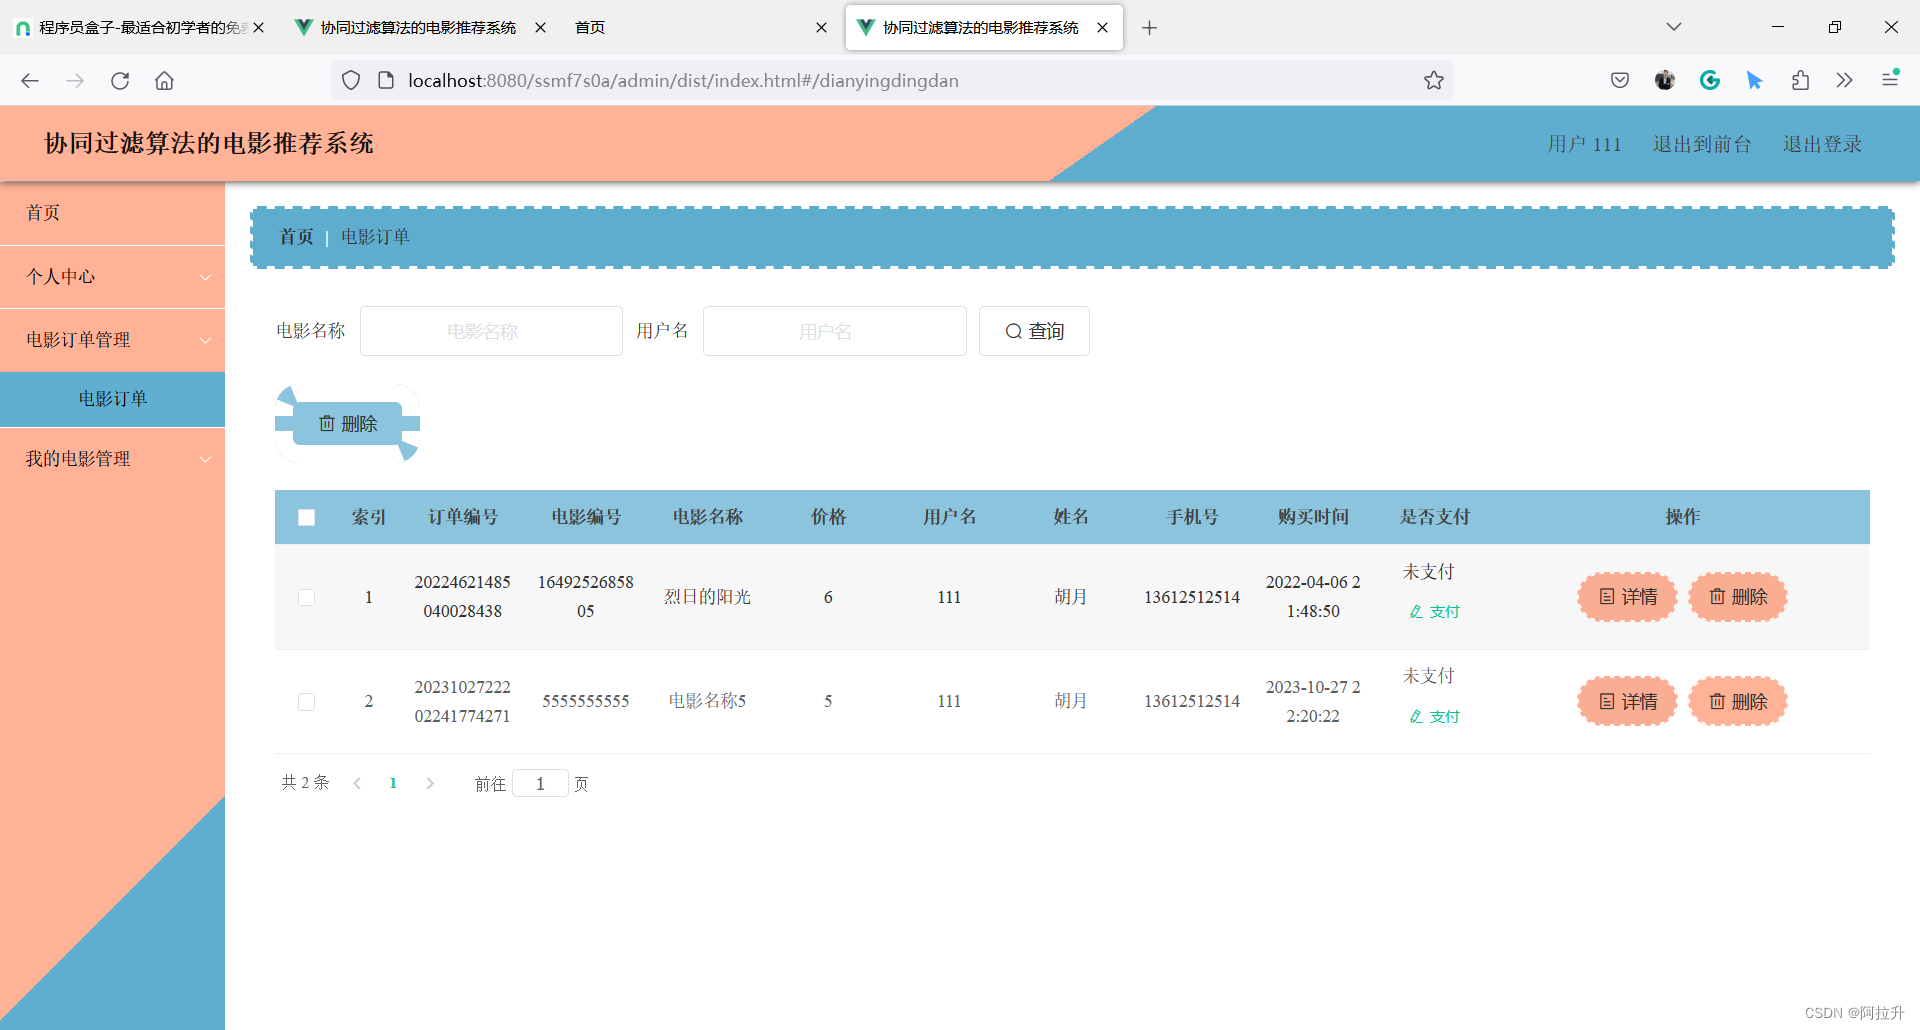The width and height of the screenshot is (1920, 1030).
Task: Click the 查询 search button
Action: 1034,331
